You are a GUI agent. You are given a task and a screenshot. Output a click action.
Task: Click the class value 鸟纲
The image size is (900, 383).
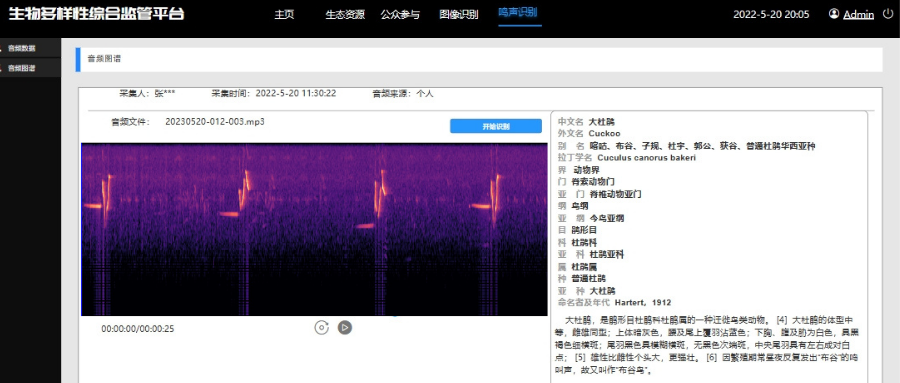coord(580,206)
